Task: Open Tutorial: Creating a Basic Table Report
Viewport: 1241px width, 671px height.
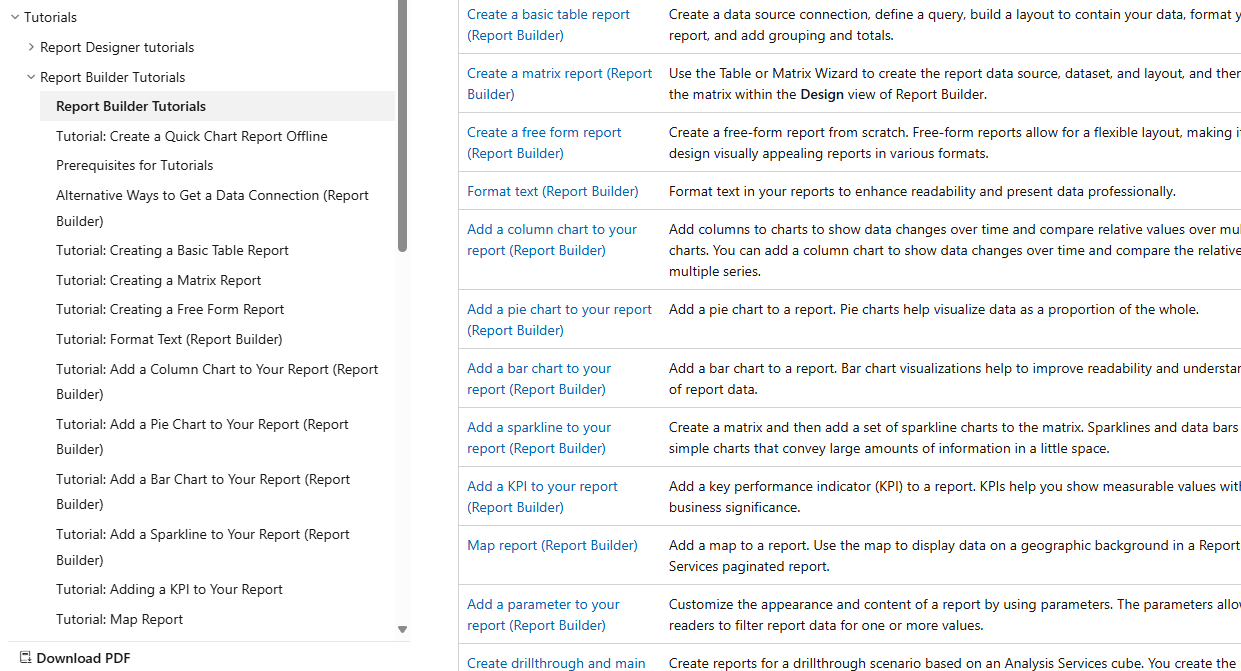Action: click(x=172, y=250)
